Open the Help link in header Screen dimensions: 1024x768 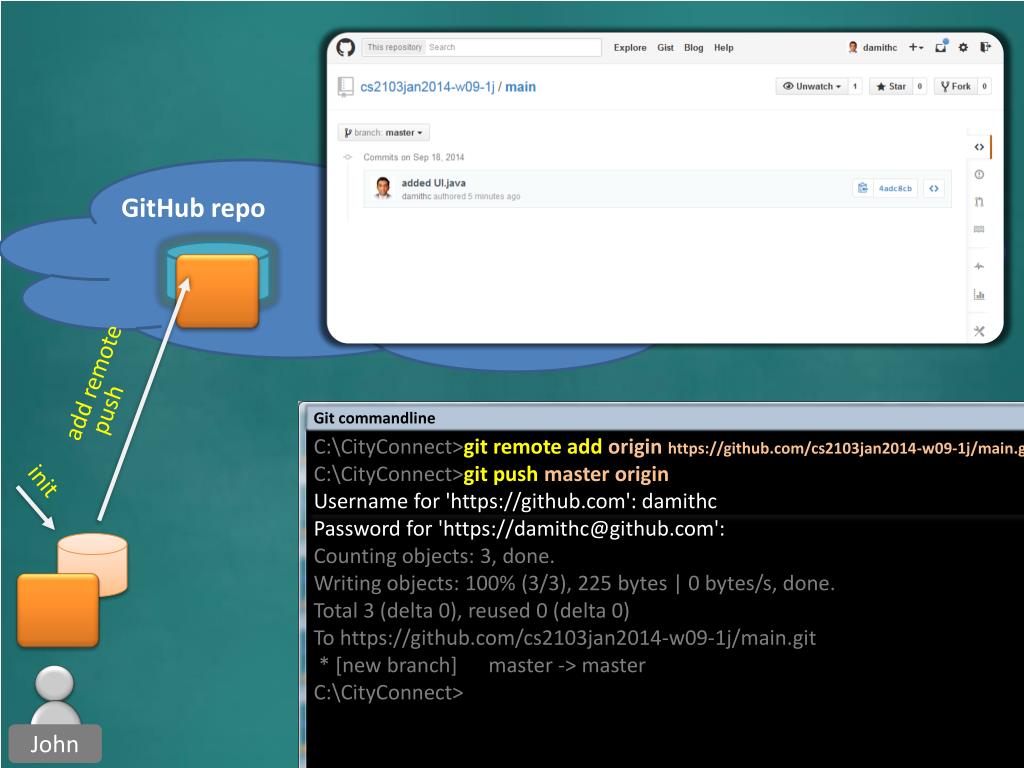(x=724, y=48)
